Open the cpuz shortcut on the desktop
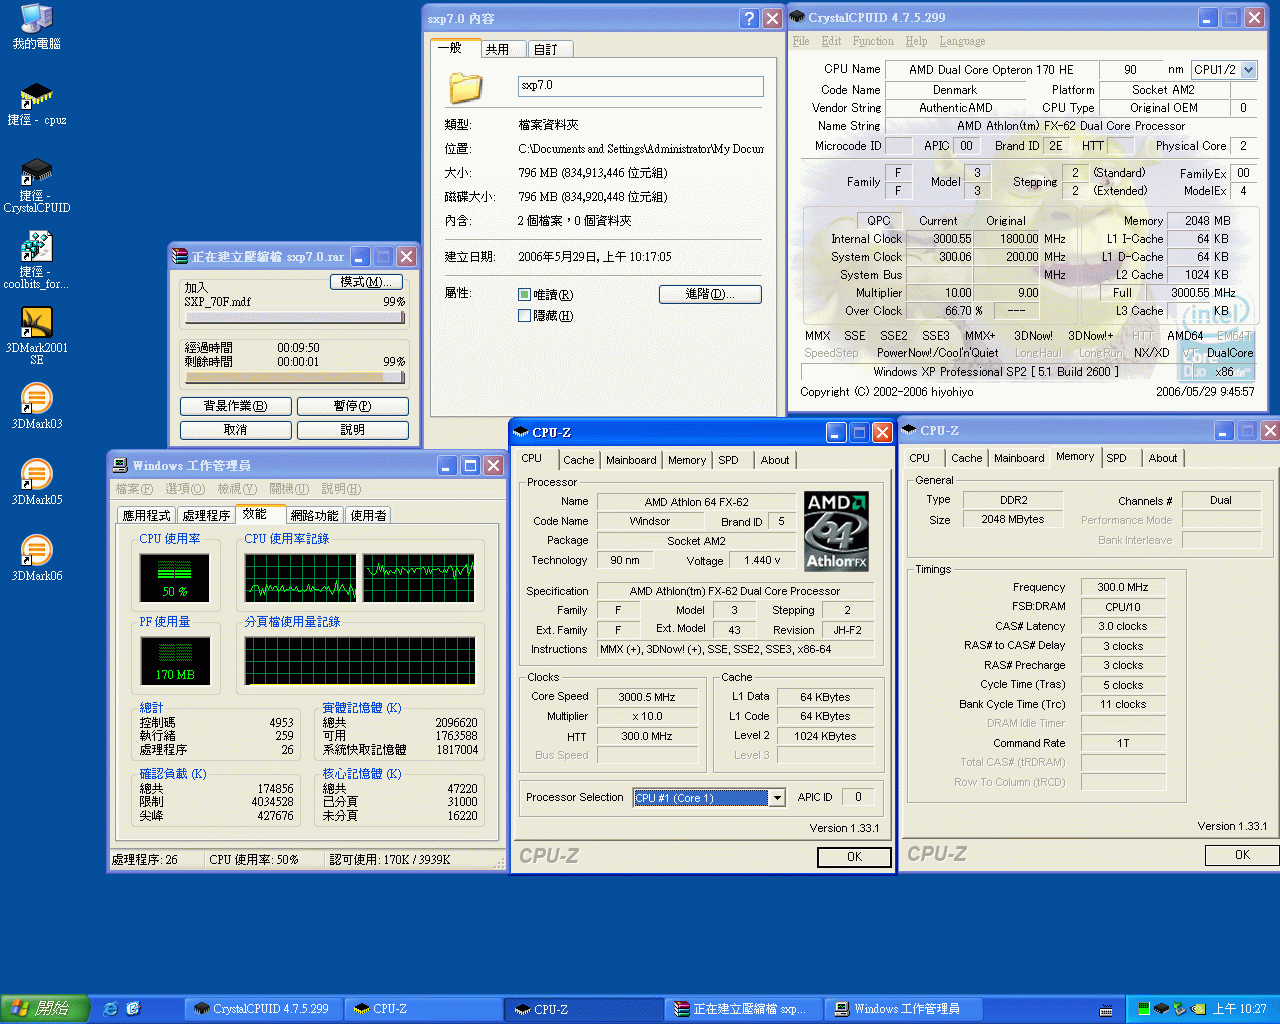 [36, 92]
